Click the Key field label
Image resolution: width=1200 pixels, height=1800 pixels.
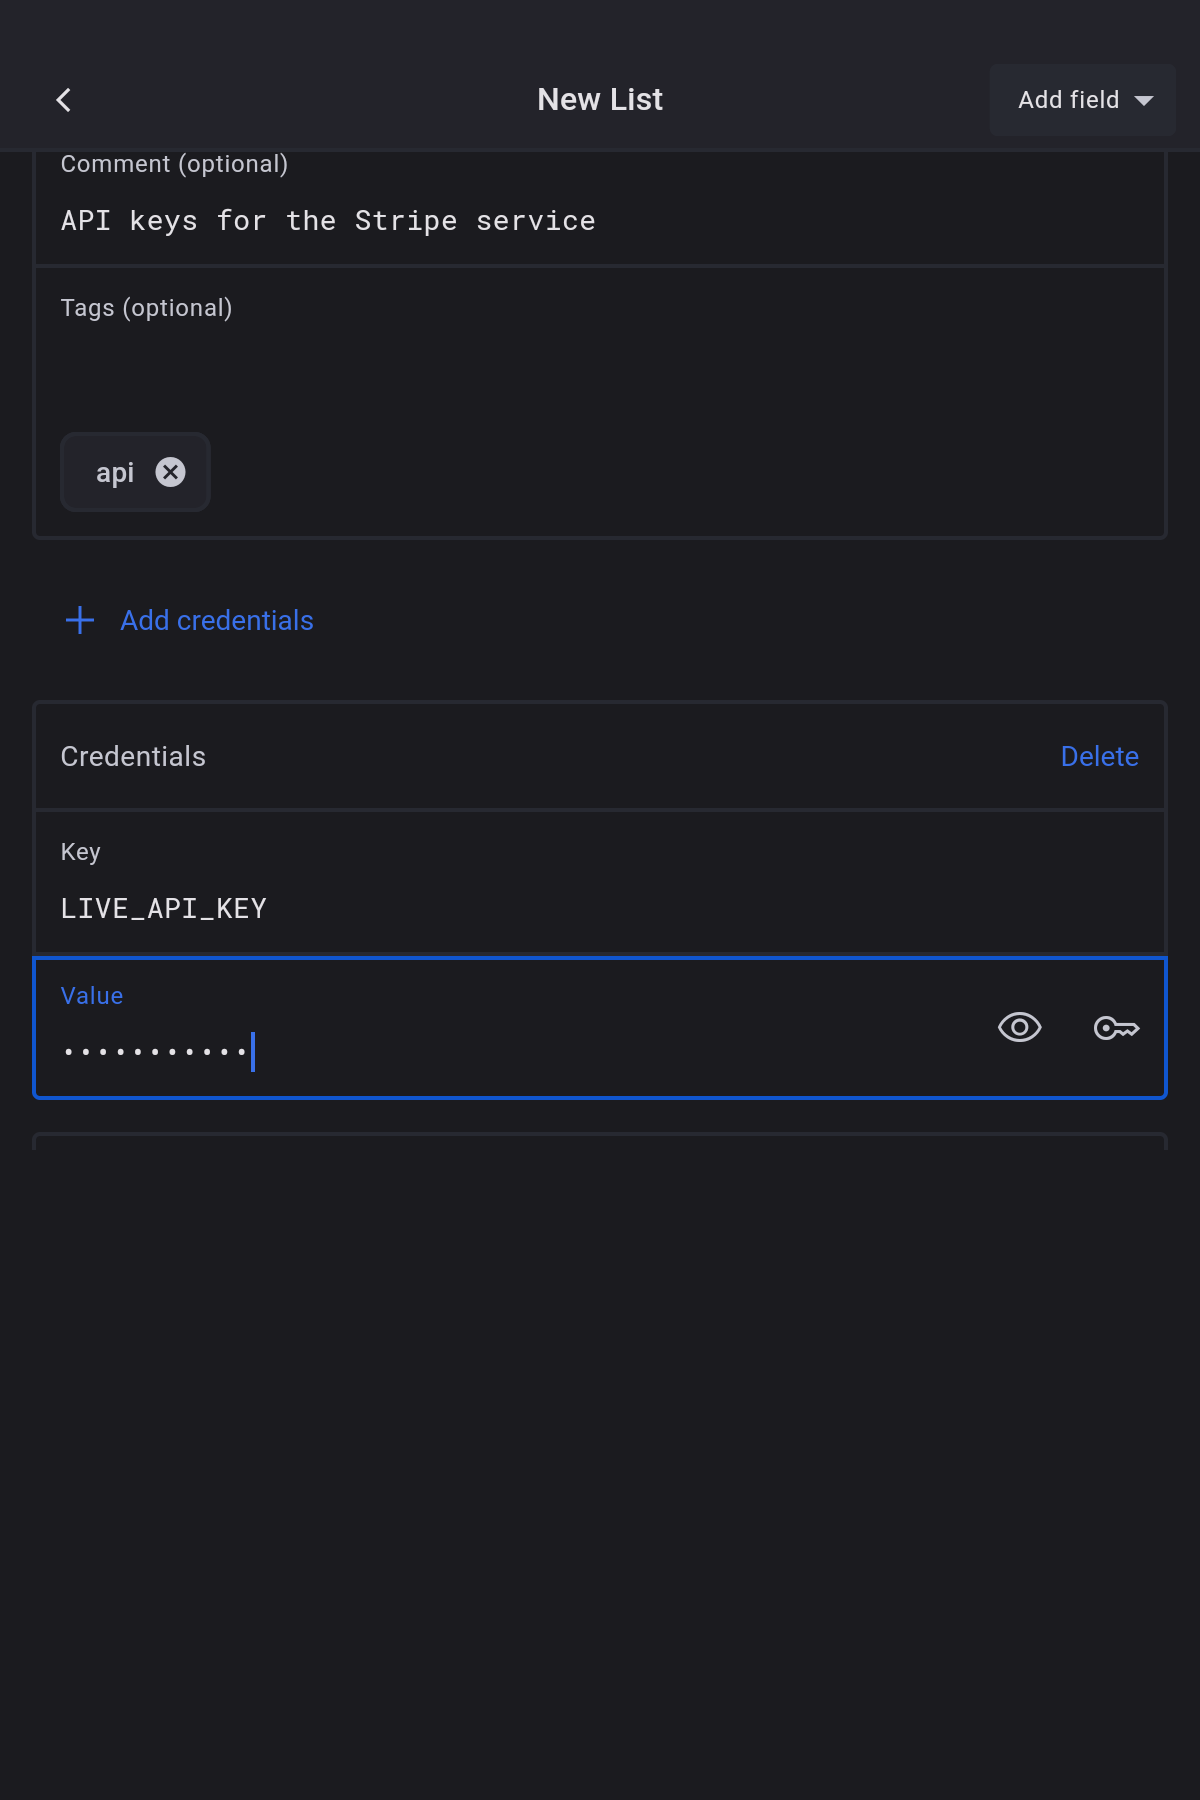pyautogui.click(x=80, y=852)
